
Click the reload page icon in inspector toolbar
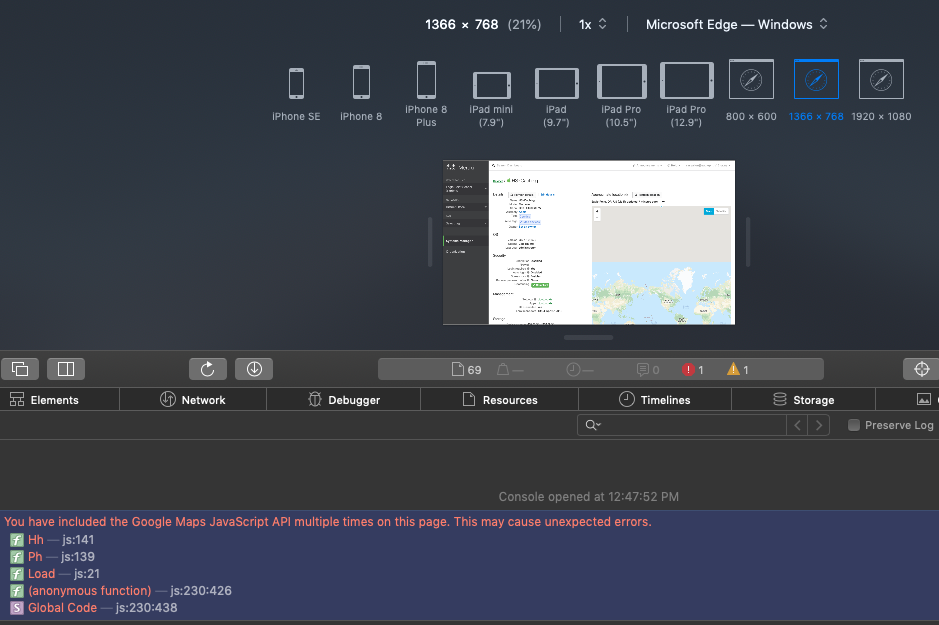(208, 369)
